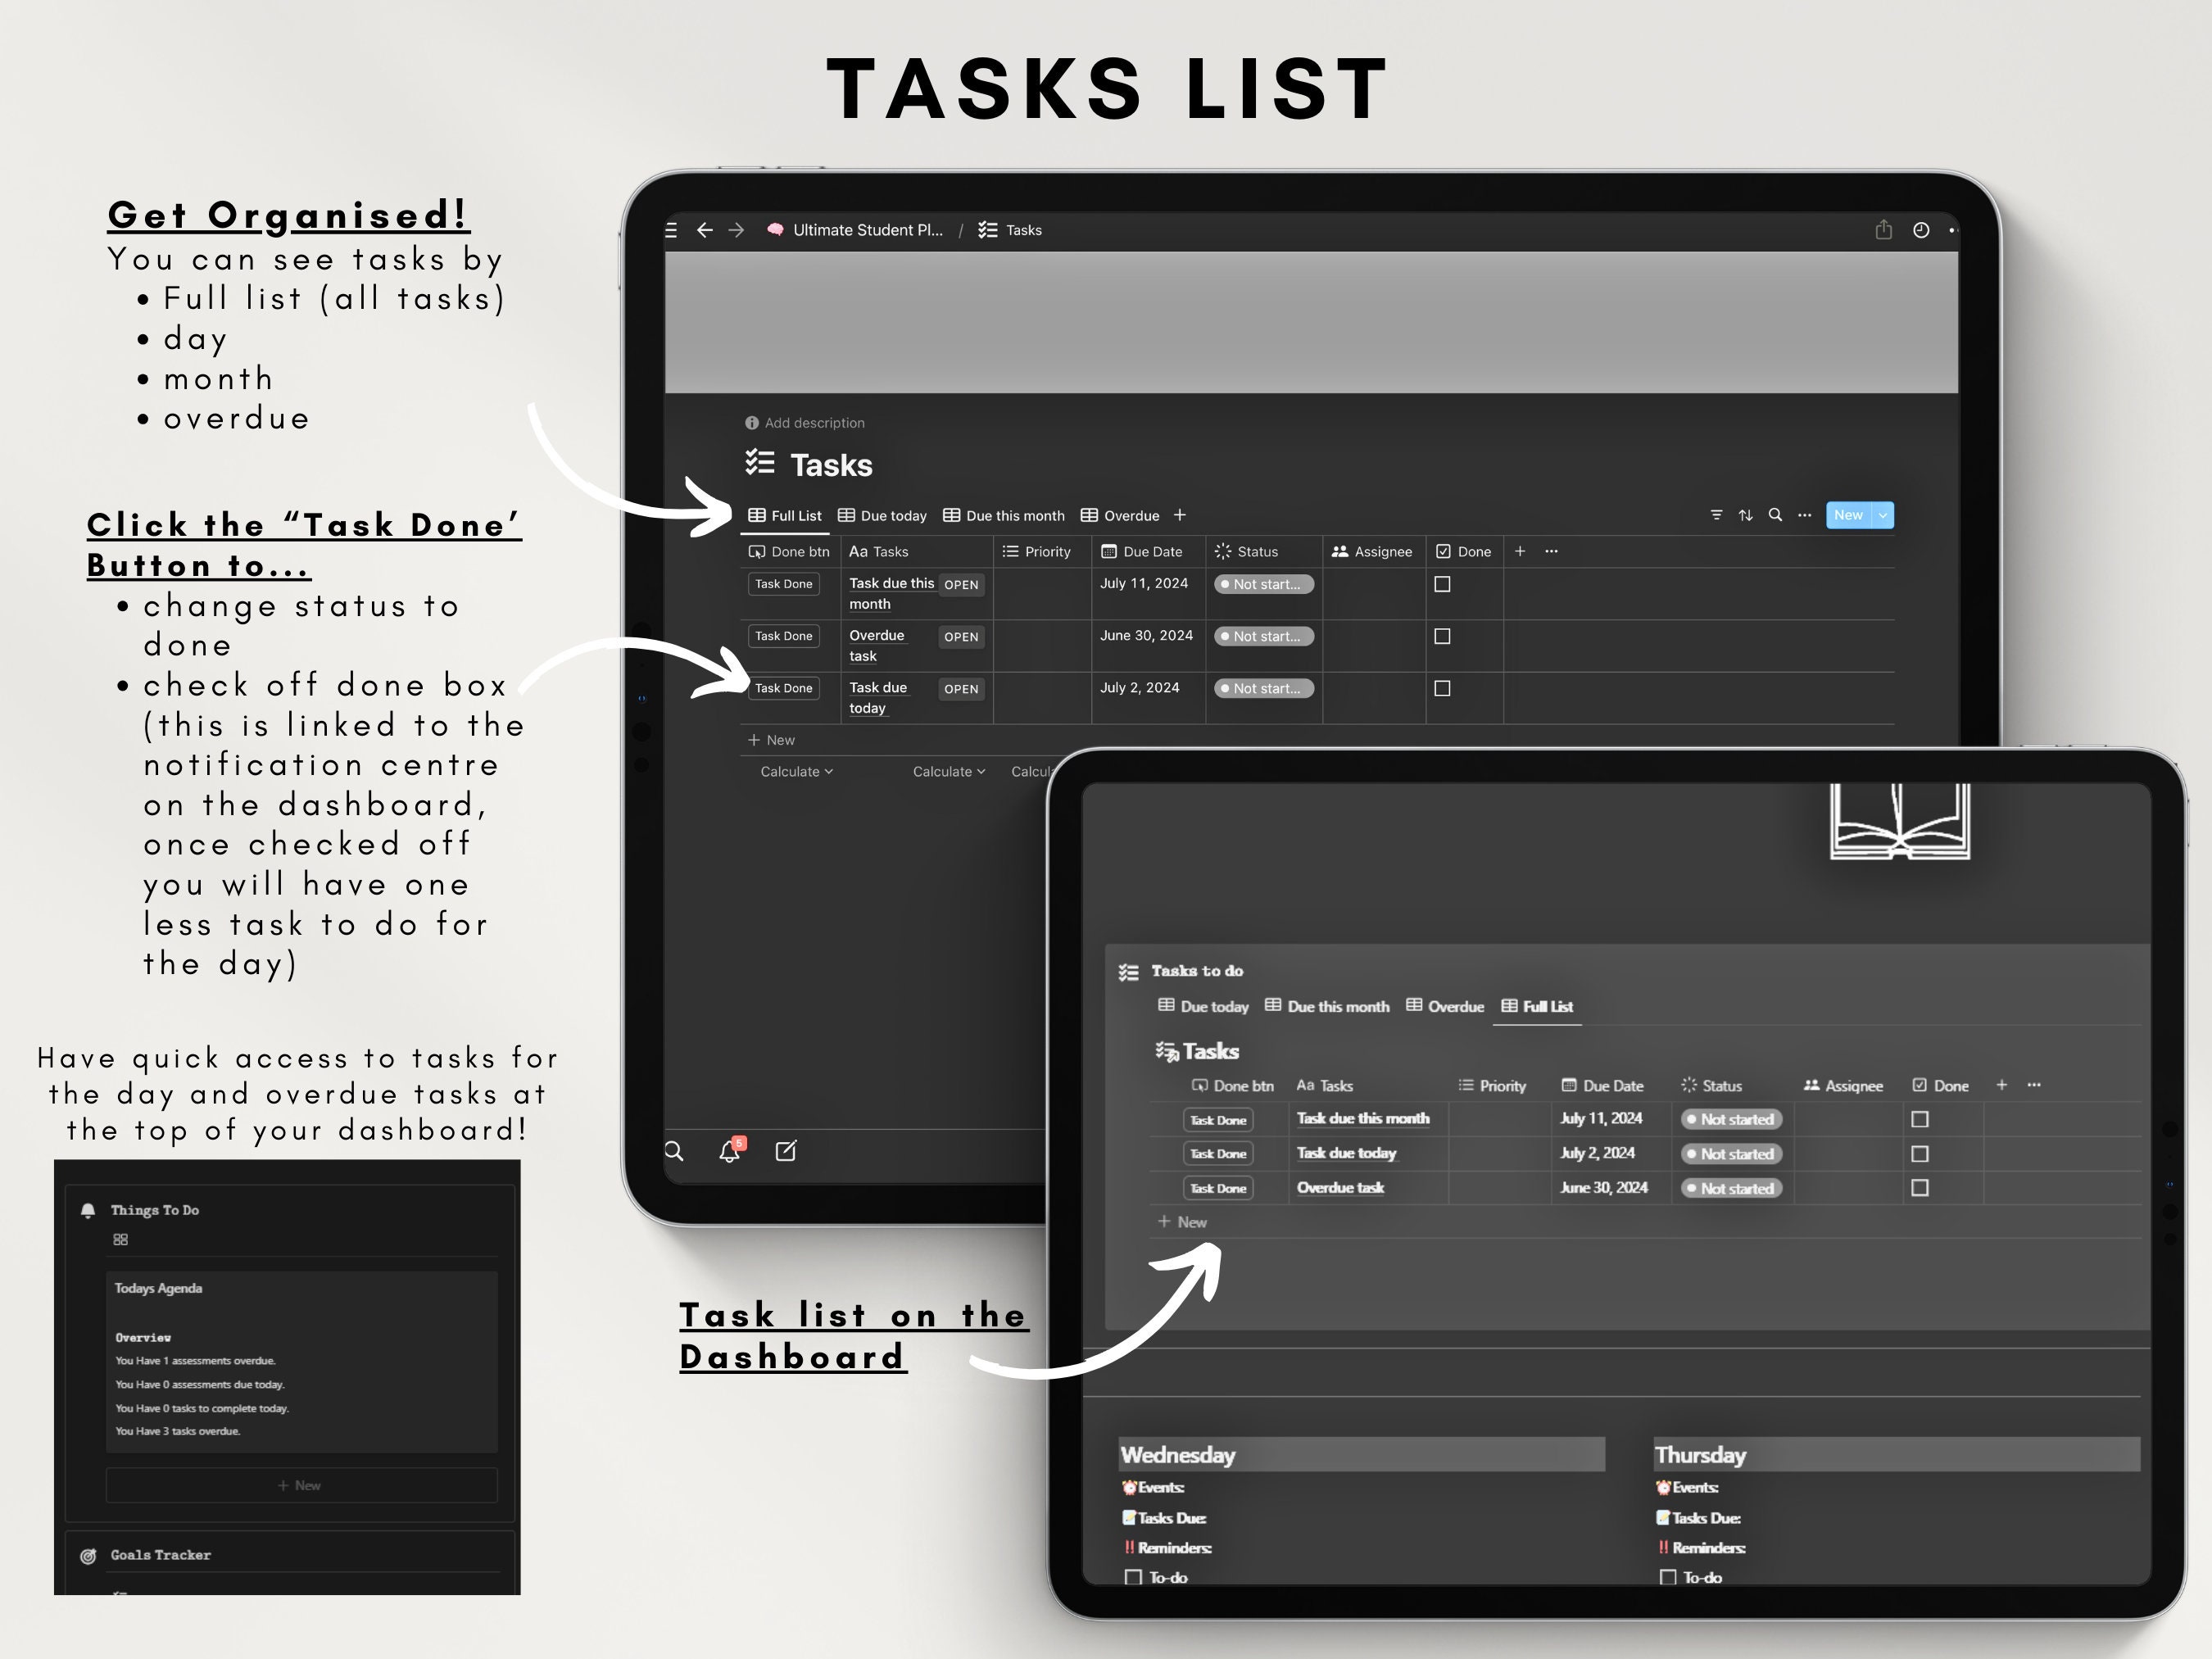Open Not started status of June 30 task
Screen dimensions: 2212x1659
[x=1264, y=636]
